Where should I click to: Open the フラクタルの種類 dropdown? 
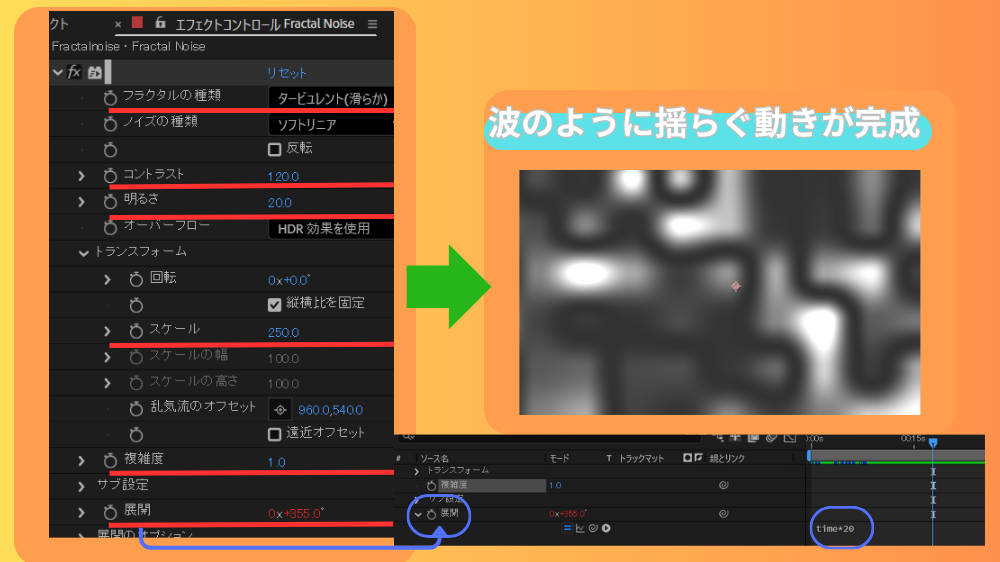coord(330,98)
